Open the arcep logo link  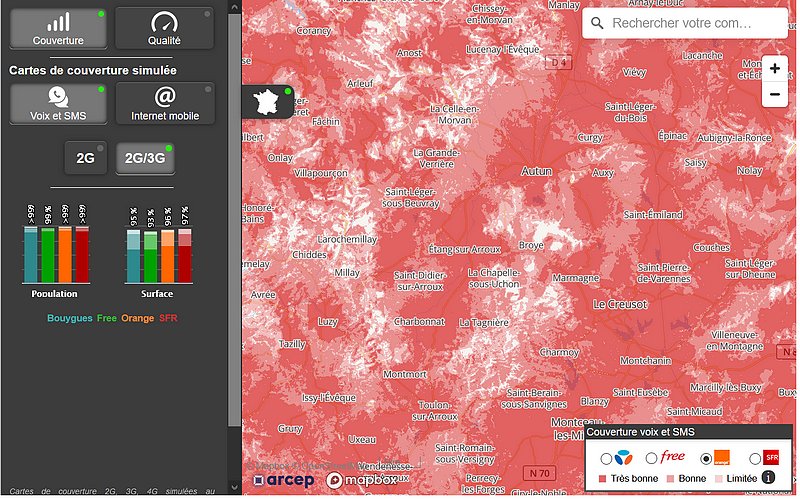(x=284, y=480)
